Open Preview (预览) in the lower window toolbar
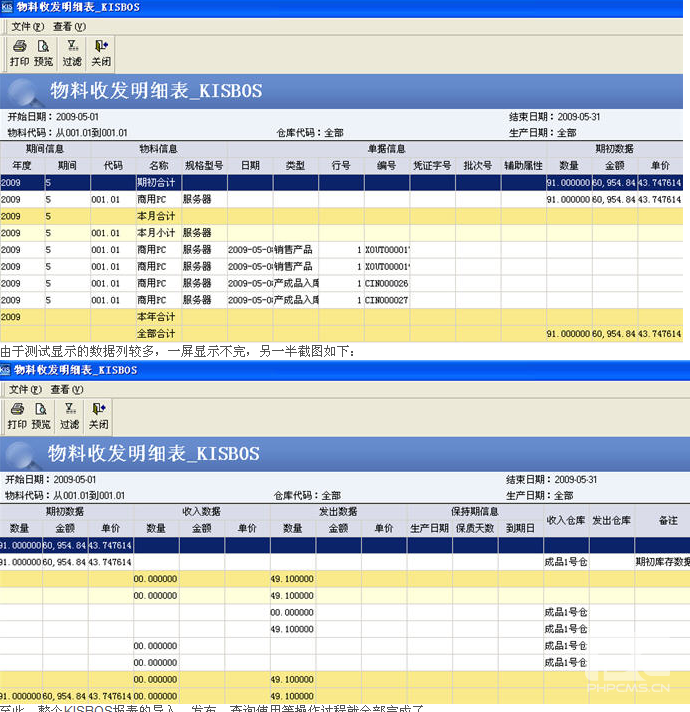690x712 pixels. 43,415
